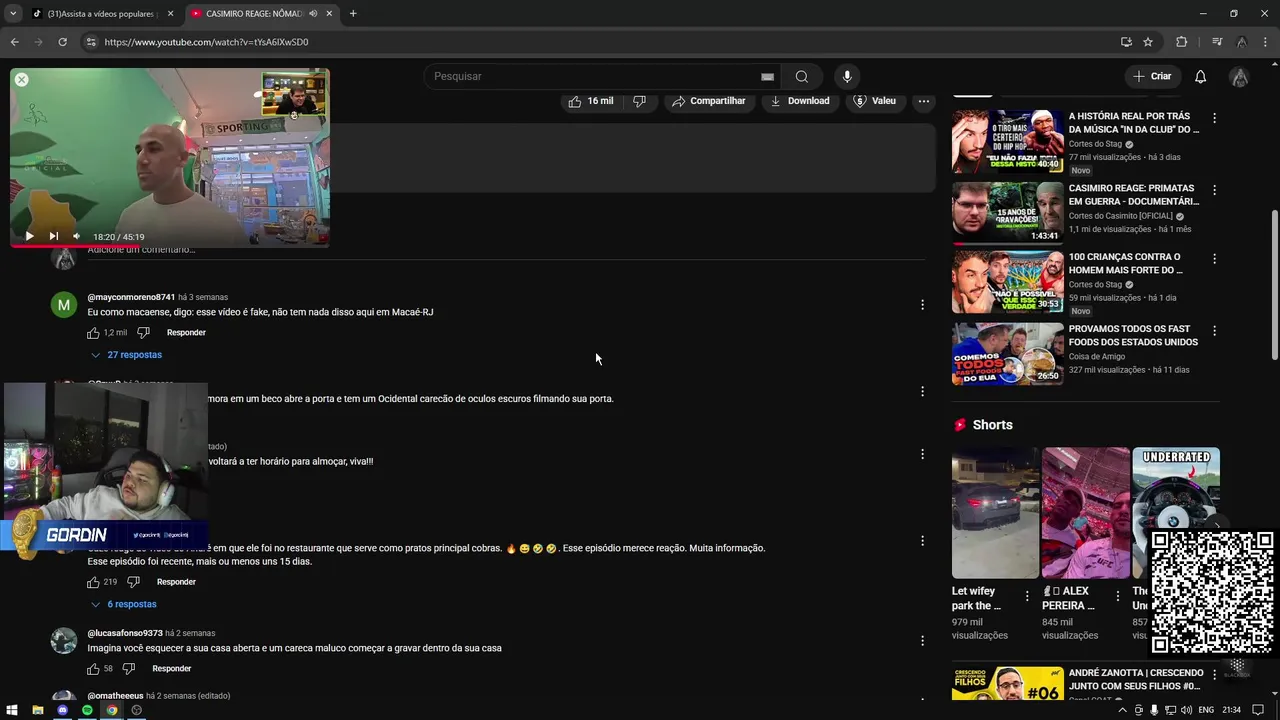
Task: Dislike the mayconmoreno8741 comment
Action: (143, 333)
